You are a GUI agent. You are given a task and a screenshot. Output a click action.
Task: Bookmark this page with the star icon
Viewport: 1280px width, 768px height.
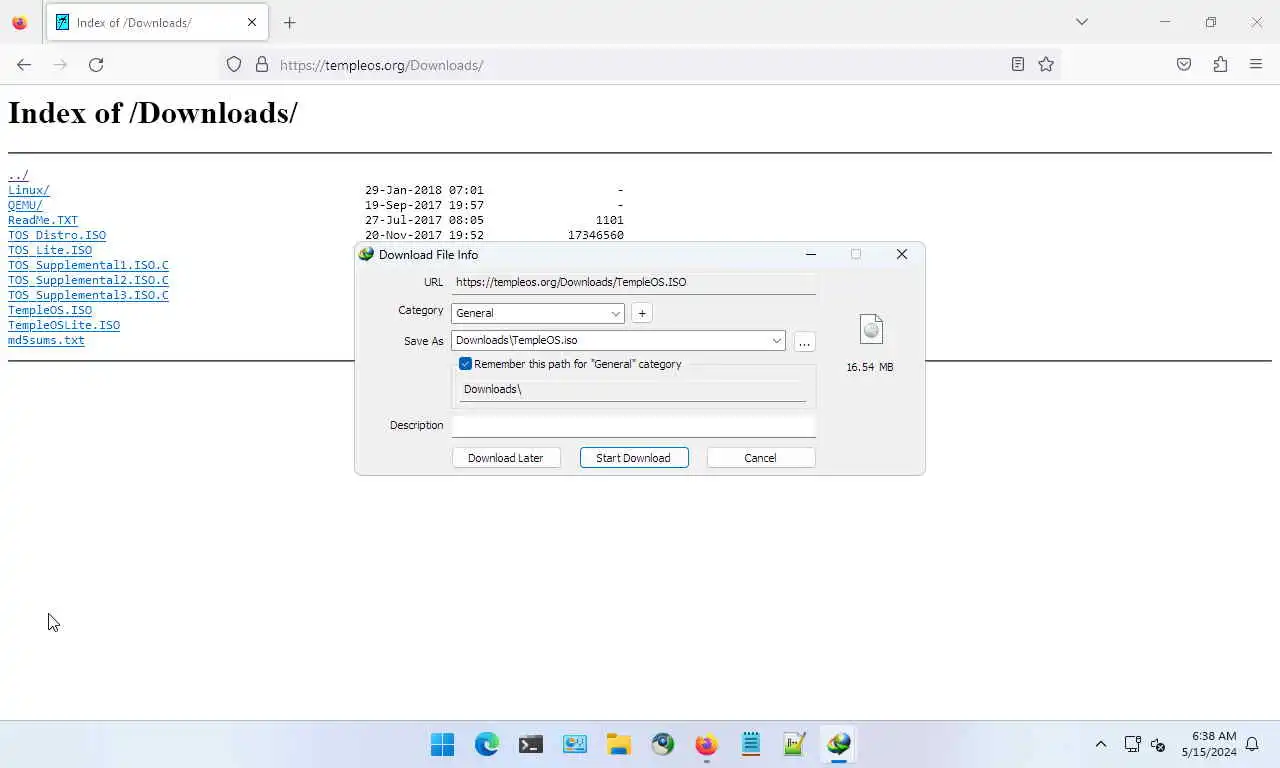(x=1046, y=64)
